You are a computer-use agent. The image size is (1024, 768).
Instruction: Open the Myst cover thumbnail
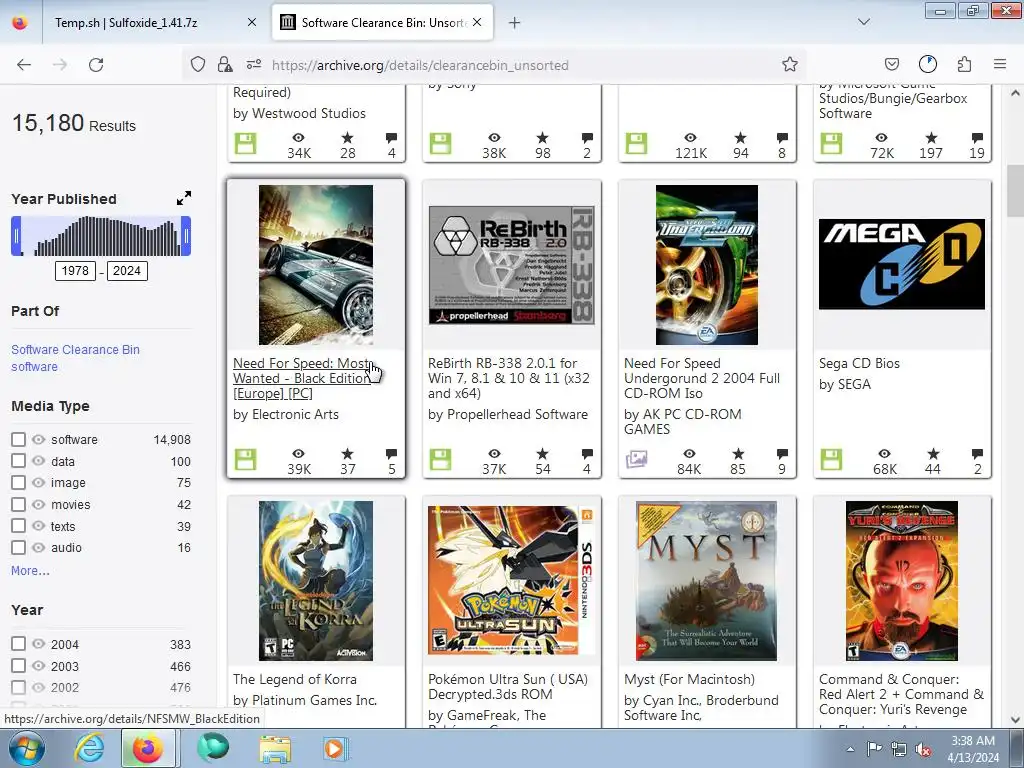707,581
